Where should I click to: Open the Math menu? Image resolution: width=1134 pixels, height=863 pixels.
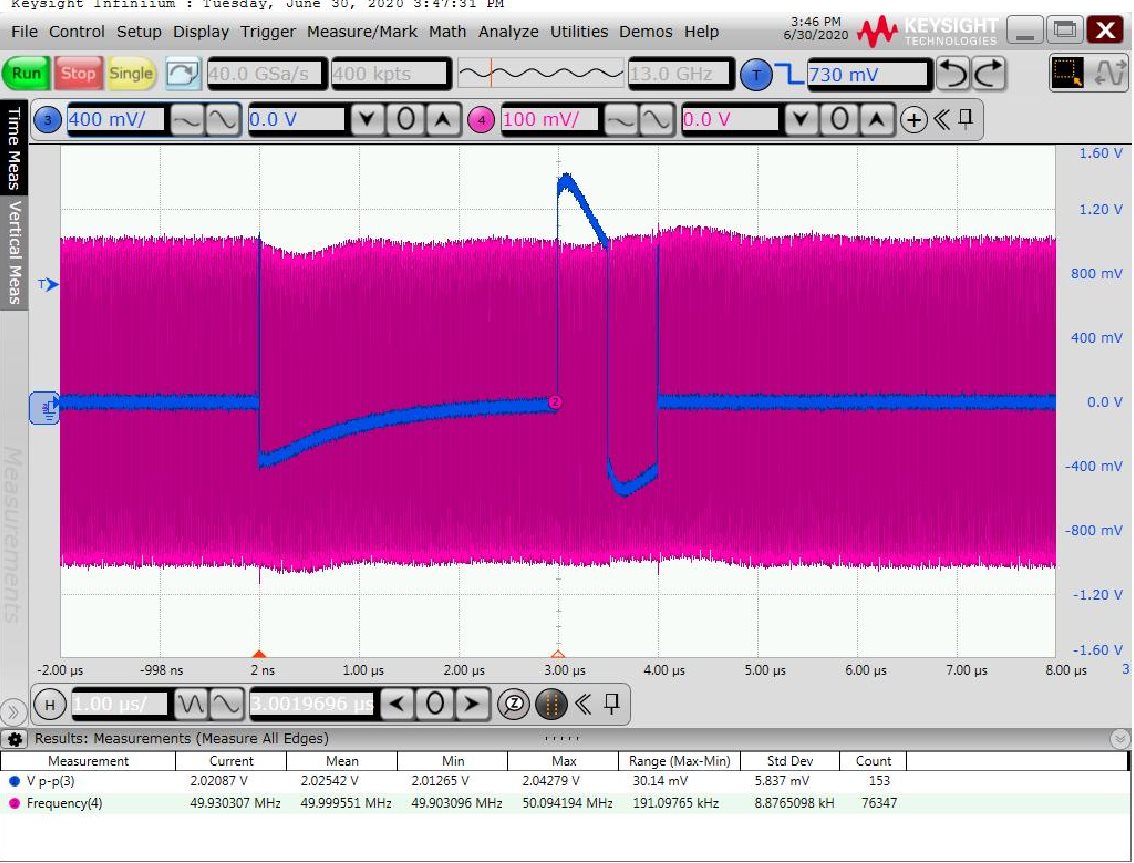tap(448, 32)
